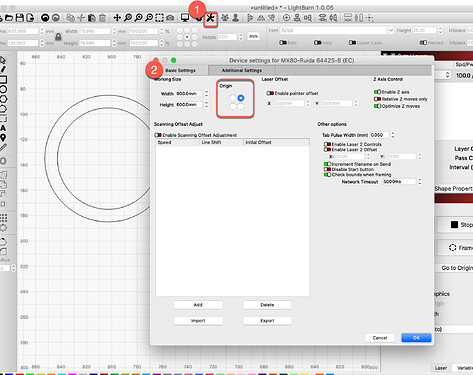Image resolution: width=473 pixels, height=375 pixels.
Task: Open the Device Settings wrench-screwdriver icon
Action: coord(210,18)
